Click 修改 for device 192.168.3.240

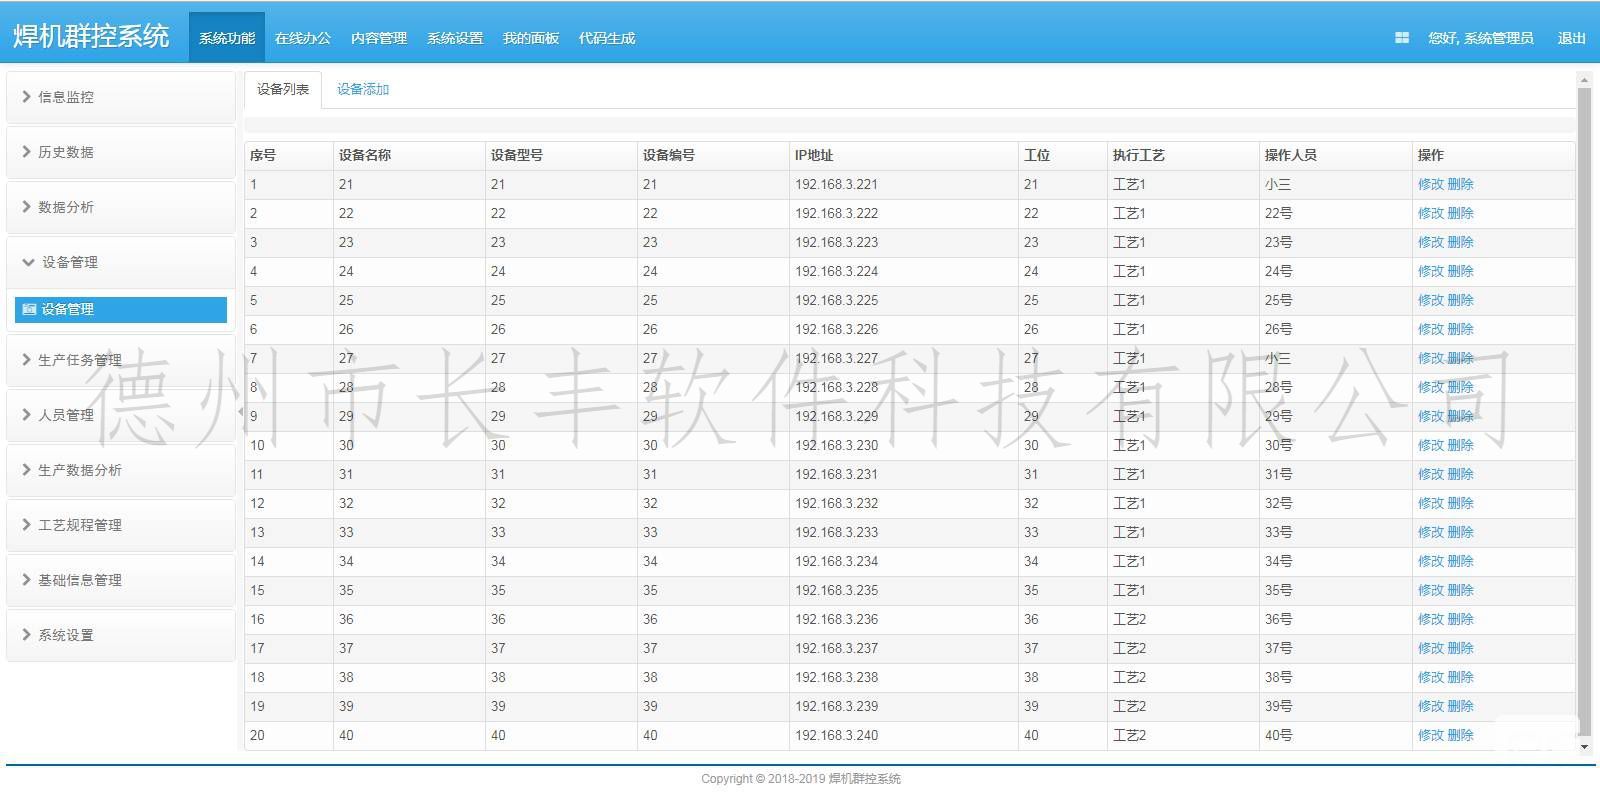[x=1430, y=735]
